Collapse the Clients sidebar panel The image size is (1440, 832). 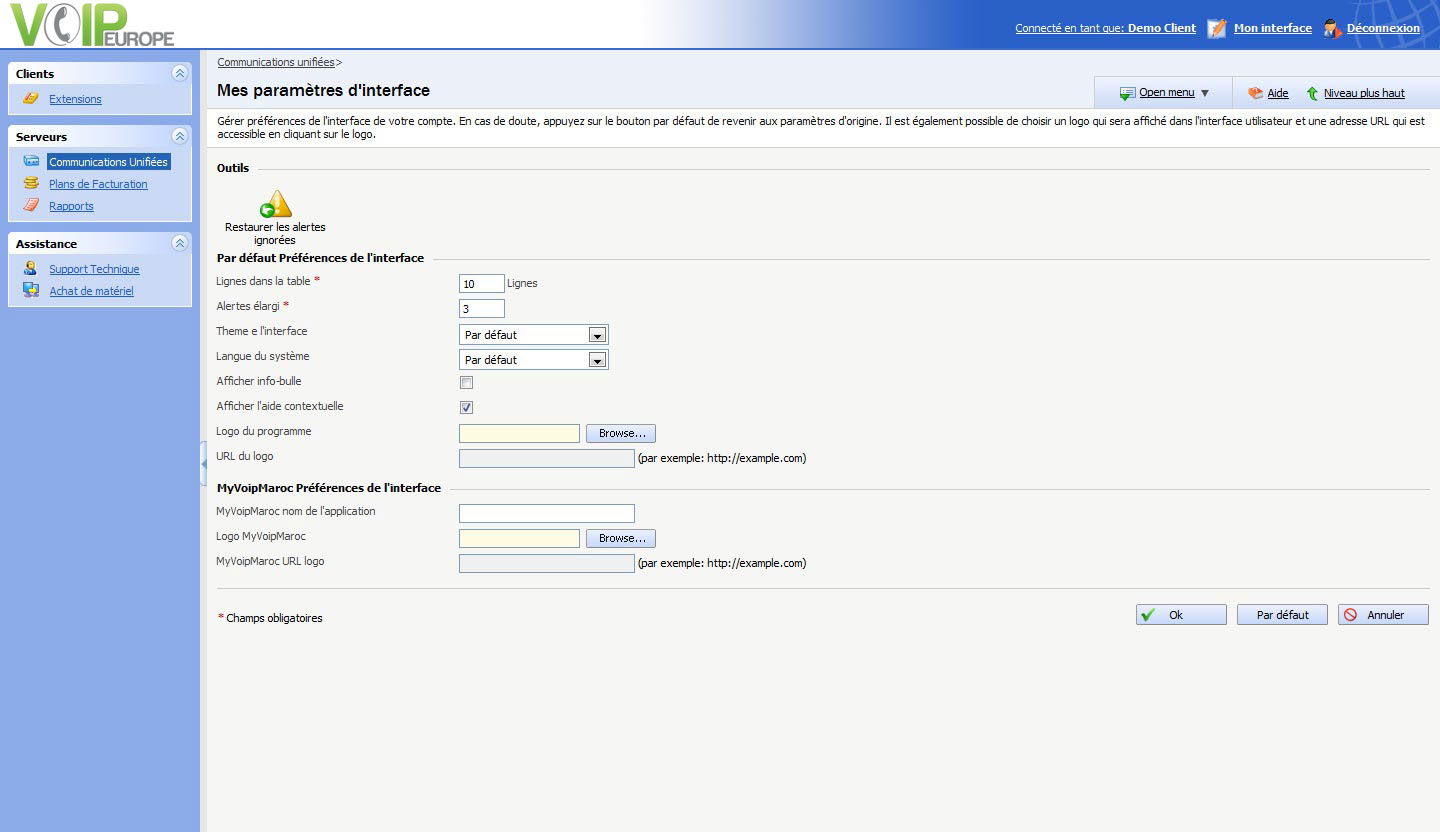point(179,73)
